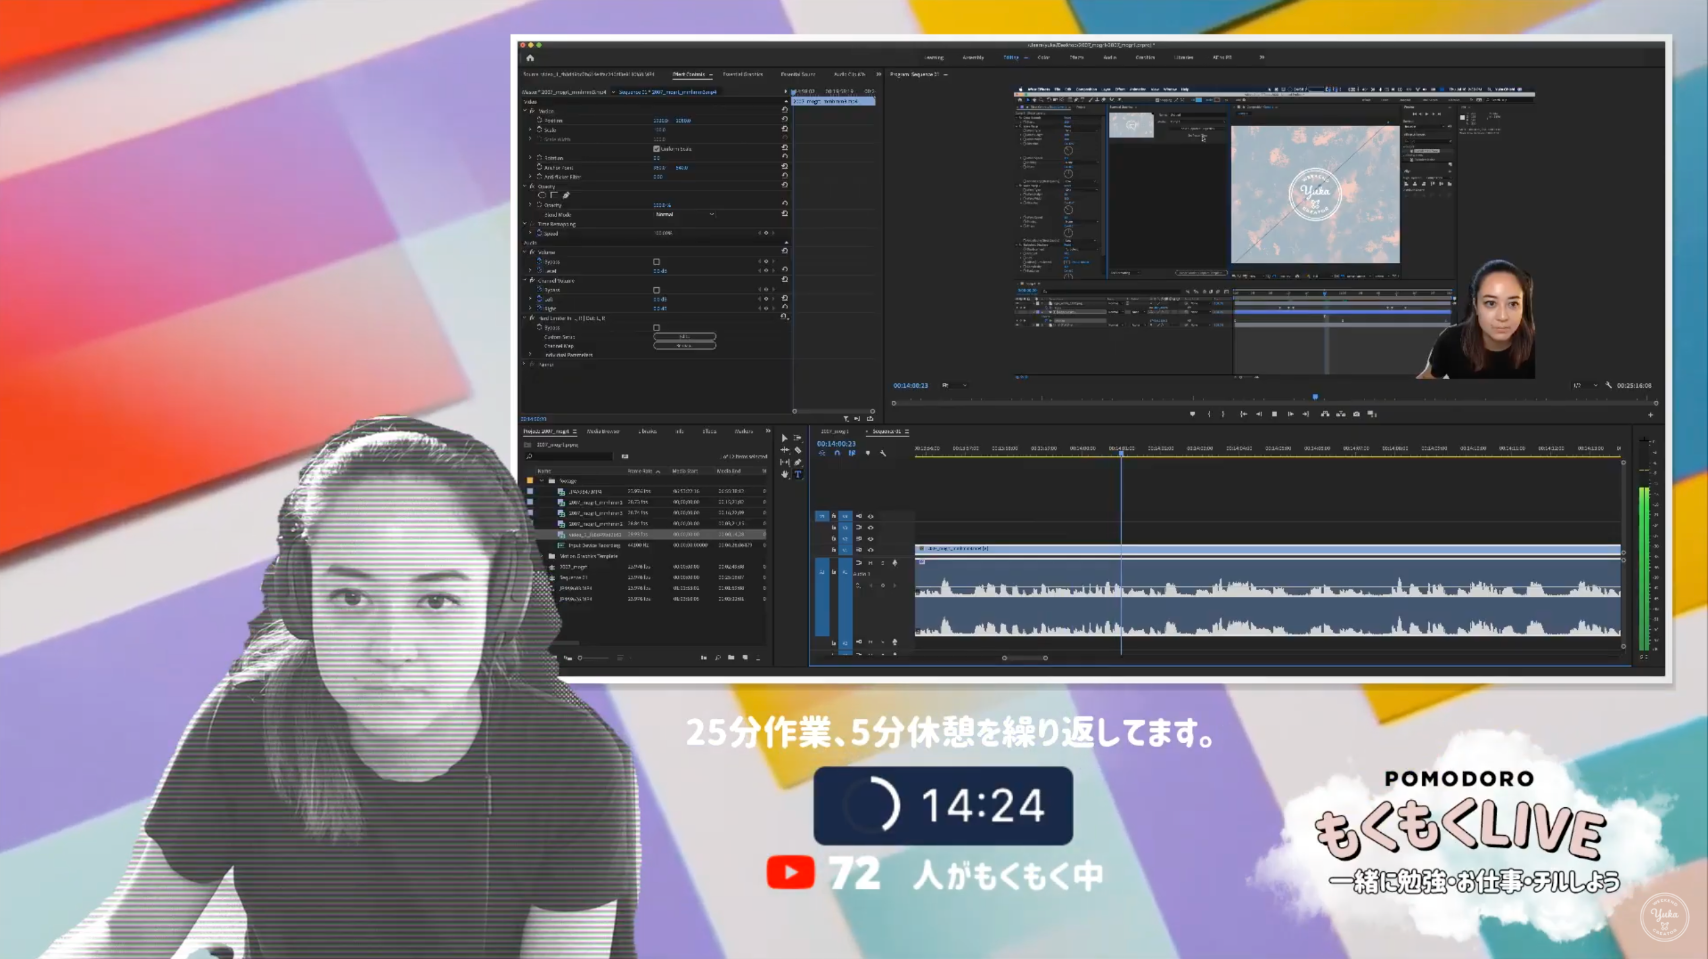Select the Pen tool in tools panel

798,462
